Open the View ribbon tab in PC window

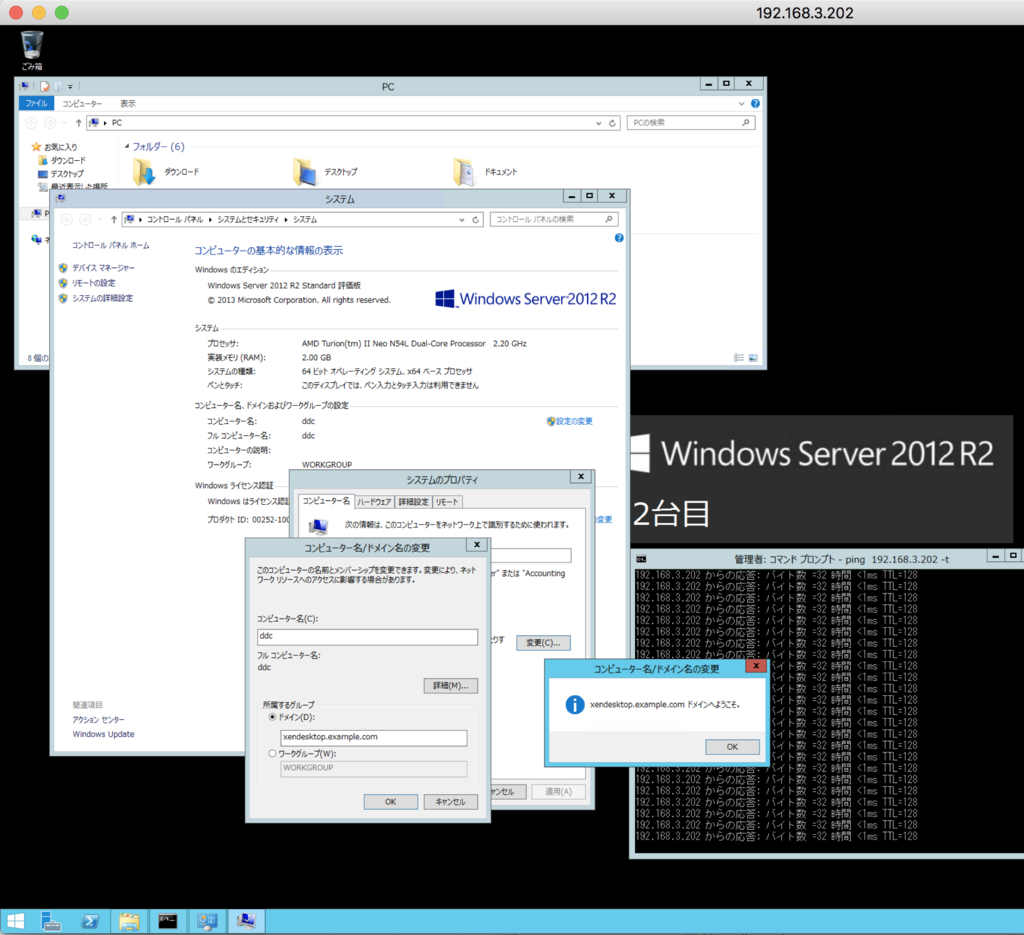point(127,103)
